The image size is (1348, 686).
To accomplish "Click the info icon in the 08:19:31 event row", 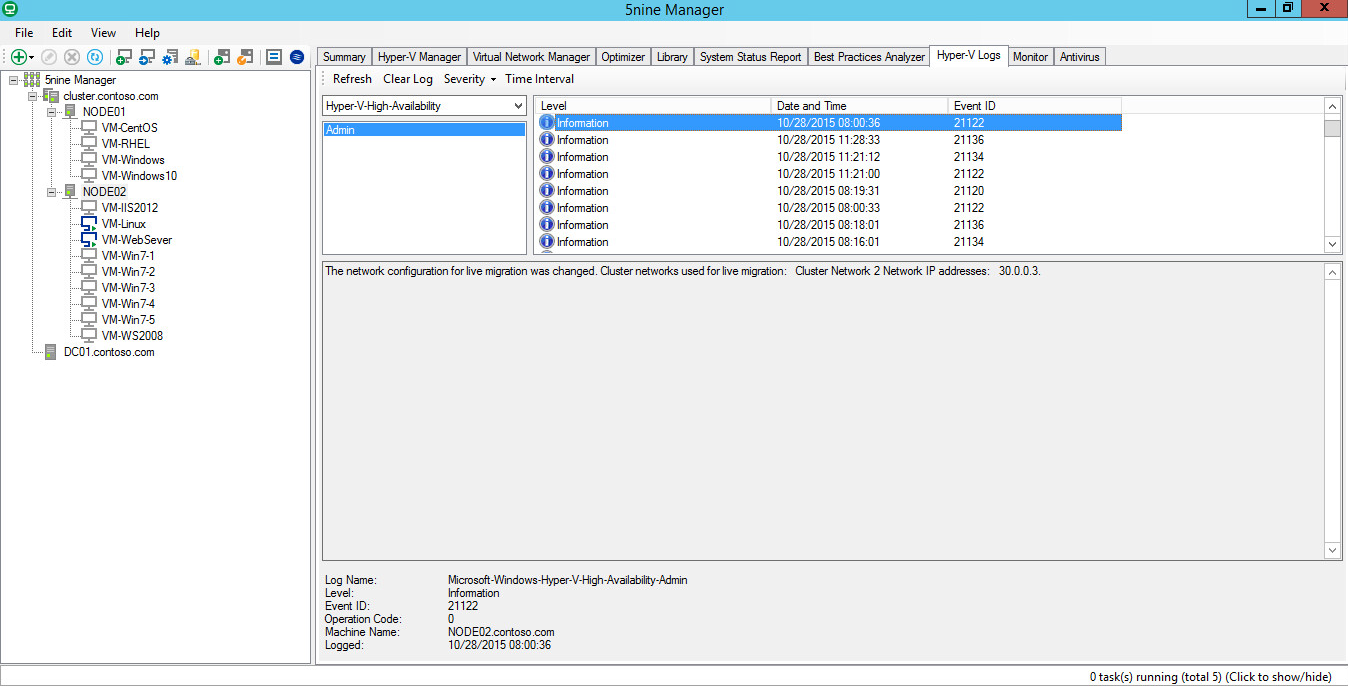I will pyautogui.click(x=547, y=191).
